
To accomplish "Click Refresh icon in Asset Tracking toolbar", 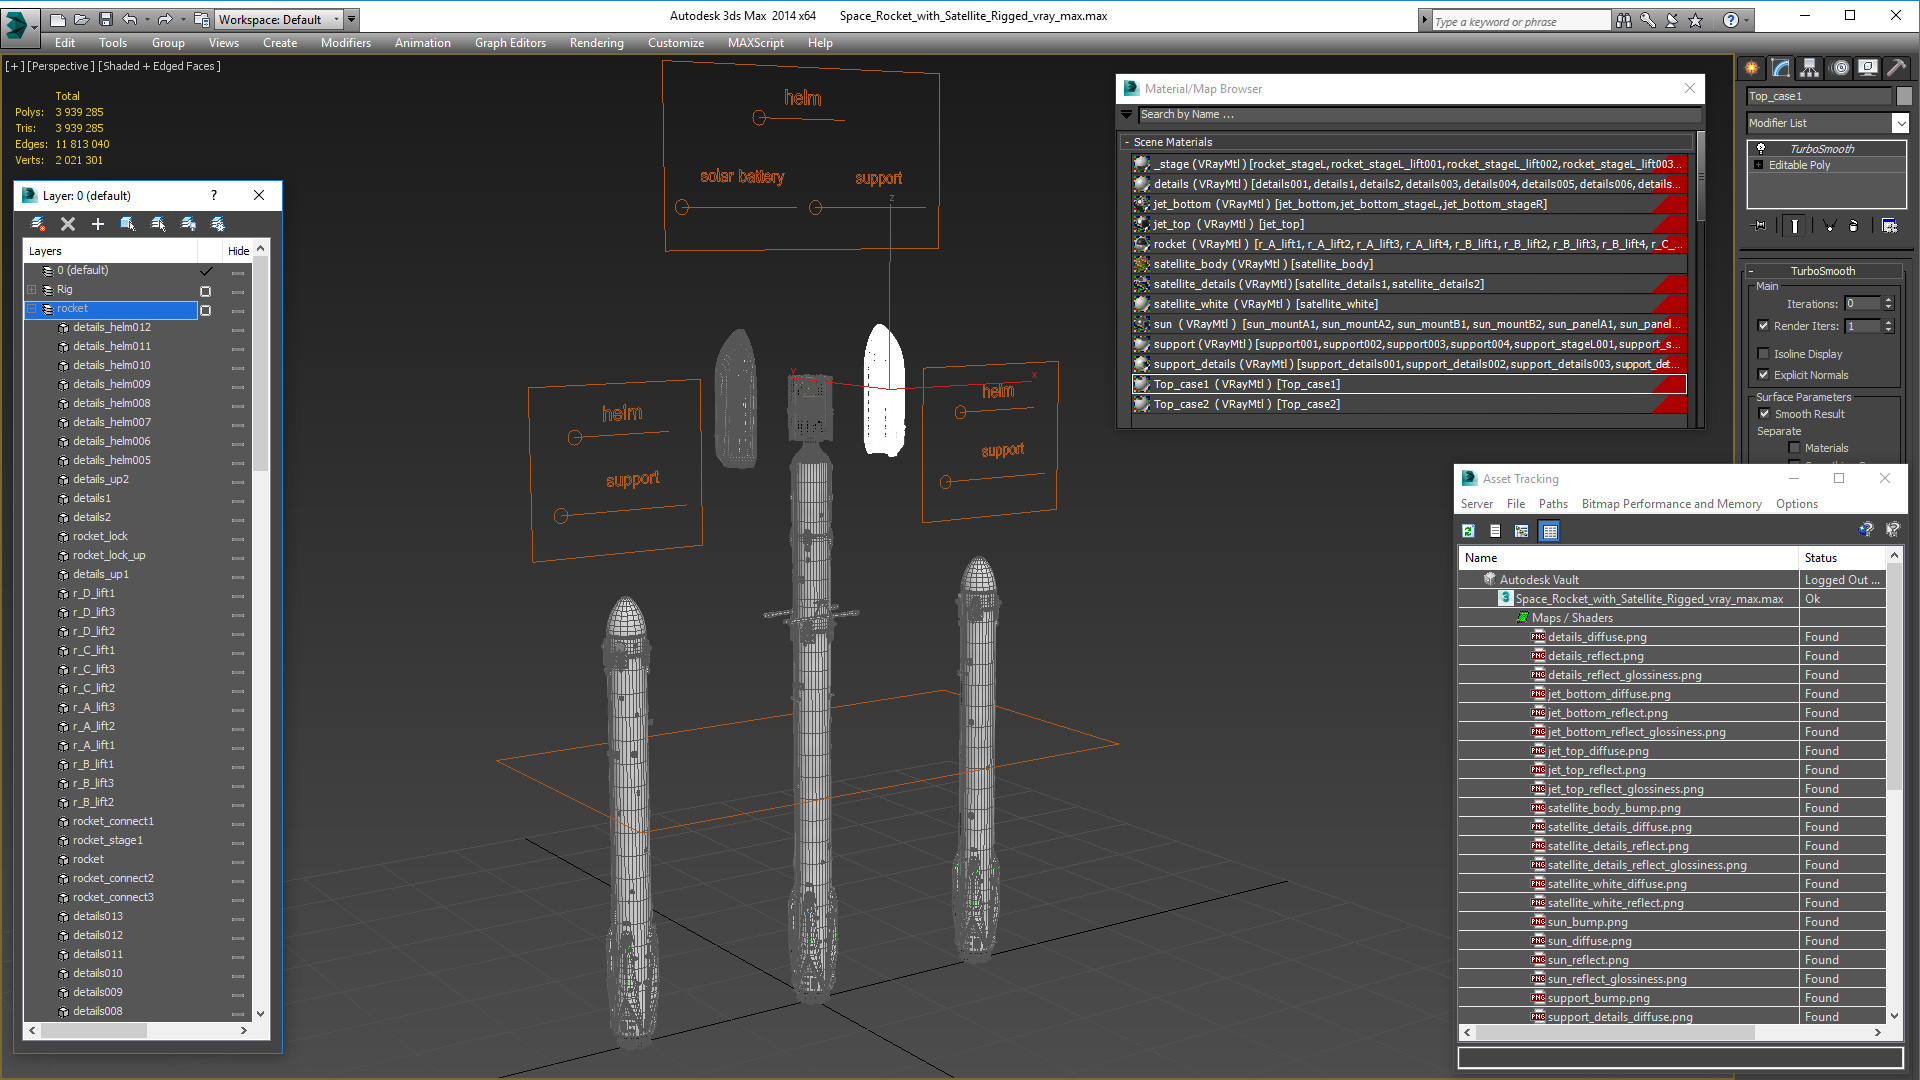I will tap(1468, 531).
